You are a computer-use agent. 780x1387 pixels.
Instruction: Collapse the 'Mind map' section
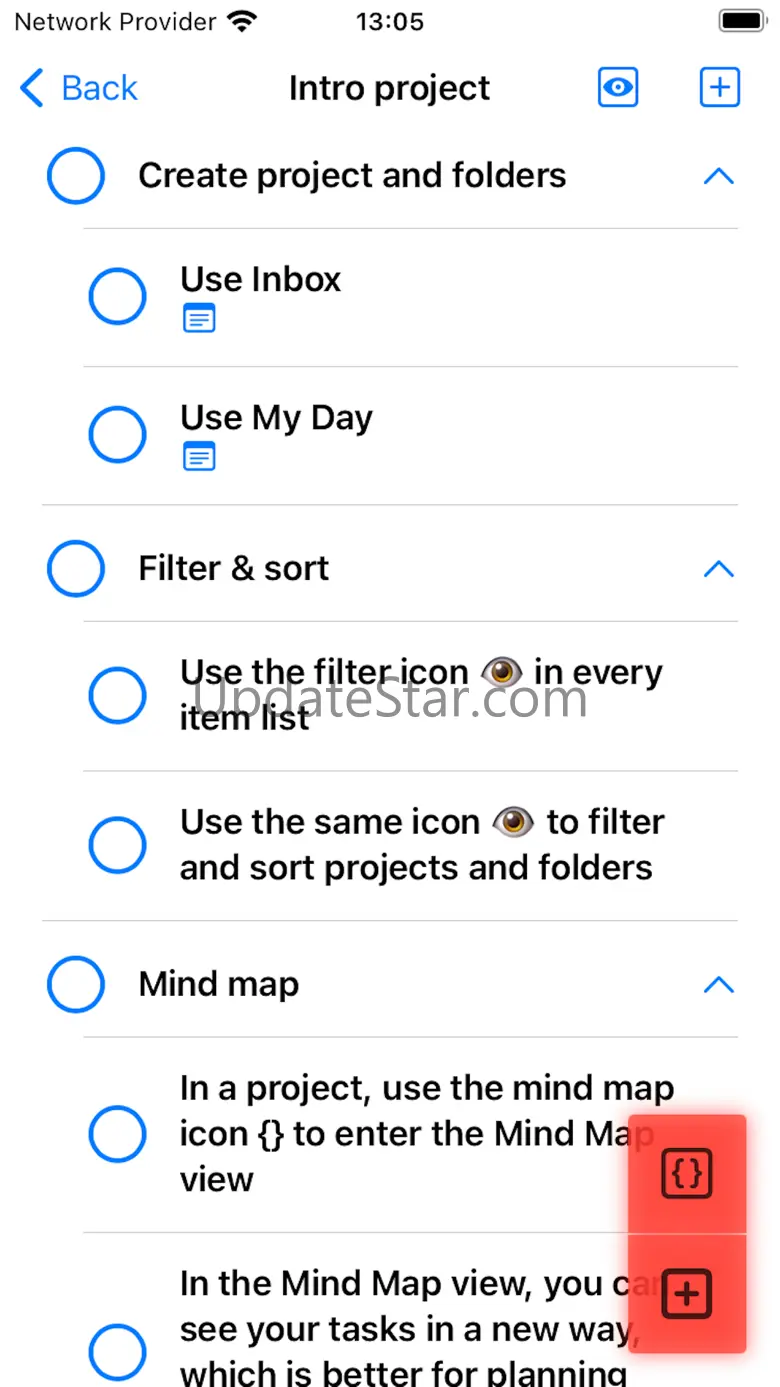pyautogui.click(x=718, y=985)
